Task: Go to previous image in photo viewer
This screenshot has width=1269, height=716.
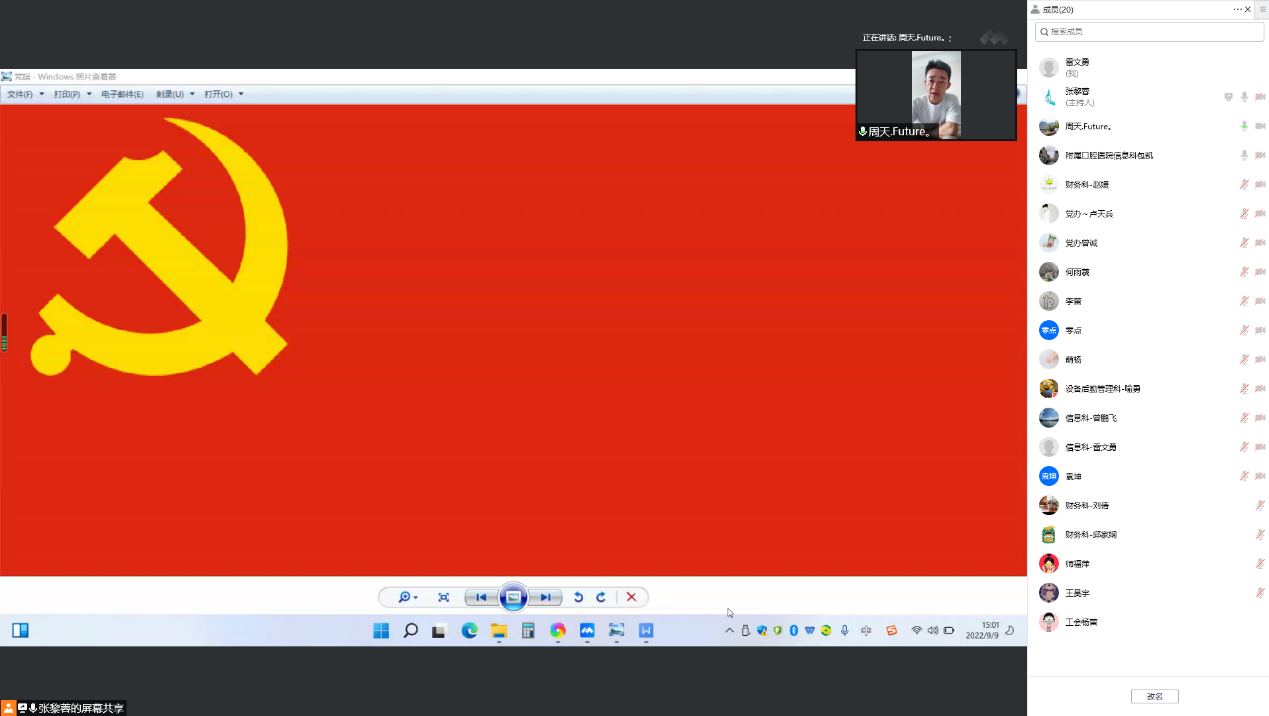Action: (x=481, y=598)
